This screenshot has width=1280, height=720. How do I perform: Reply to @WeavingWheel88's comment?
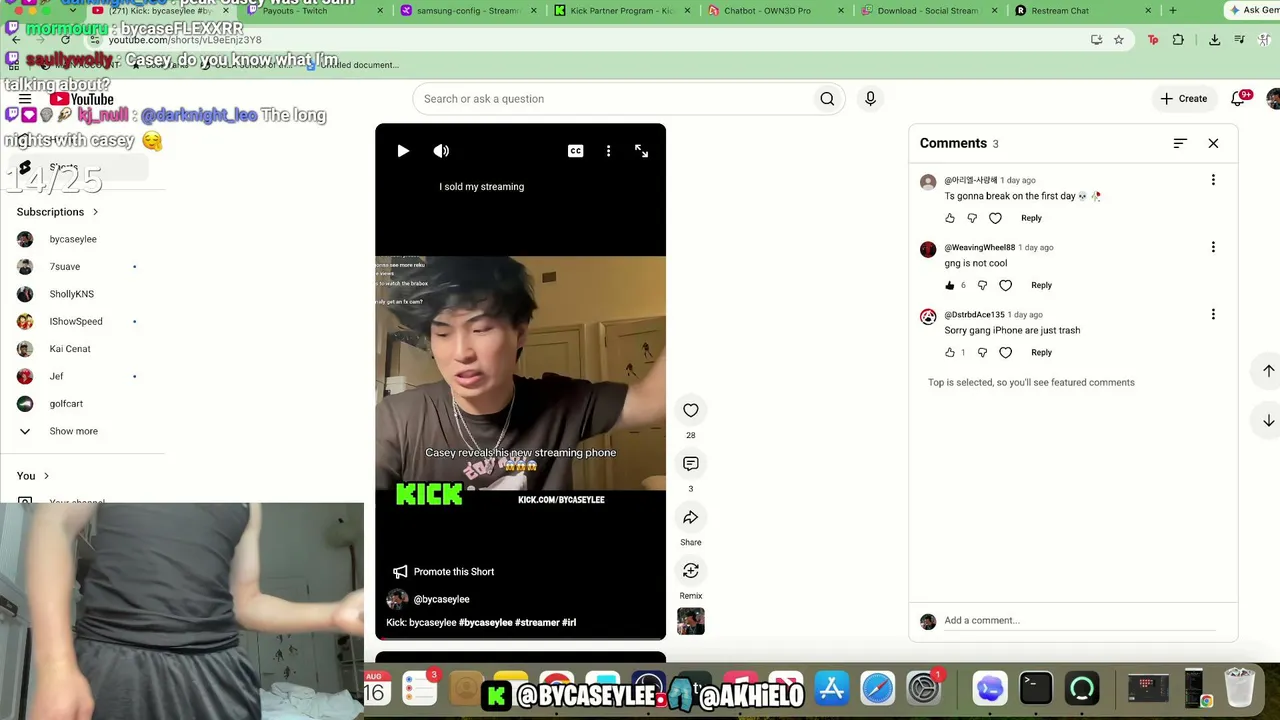(1041, 285)
